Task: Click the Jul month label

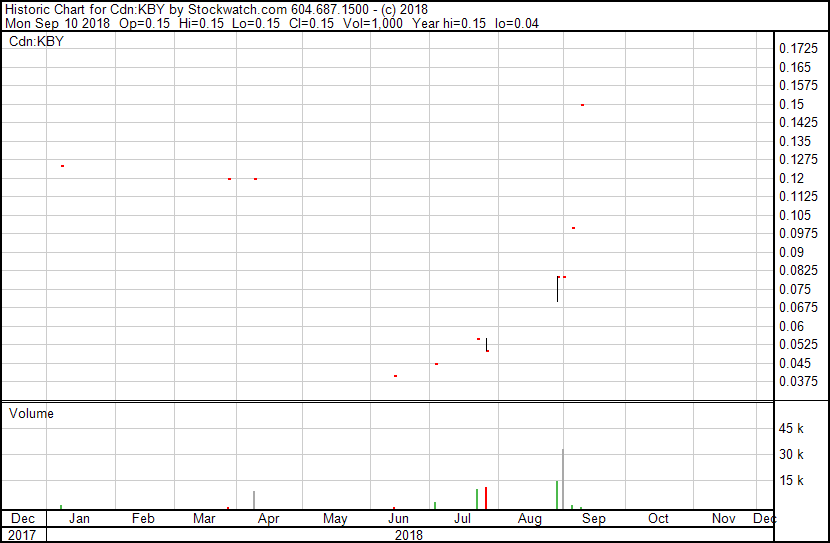Action: pyautogui.click(x=463, y=518)
